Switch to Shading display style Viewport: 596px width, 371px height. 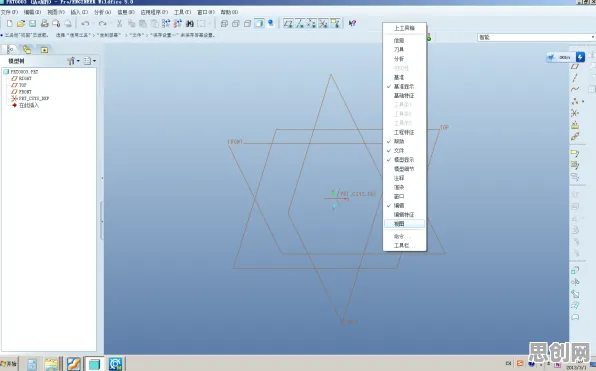259,24
